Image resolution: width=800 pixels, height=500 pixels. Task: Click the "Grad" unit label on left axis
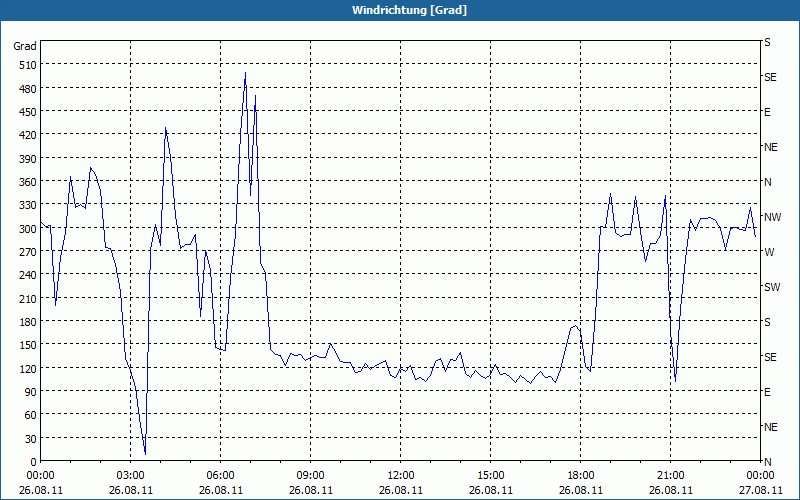coord(24,46)
